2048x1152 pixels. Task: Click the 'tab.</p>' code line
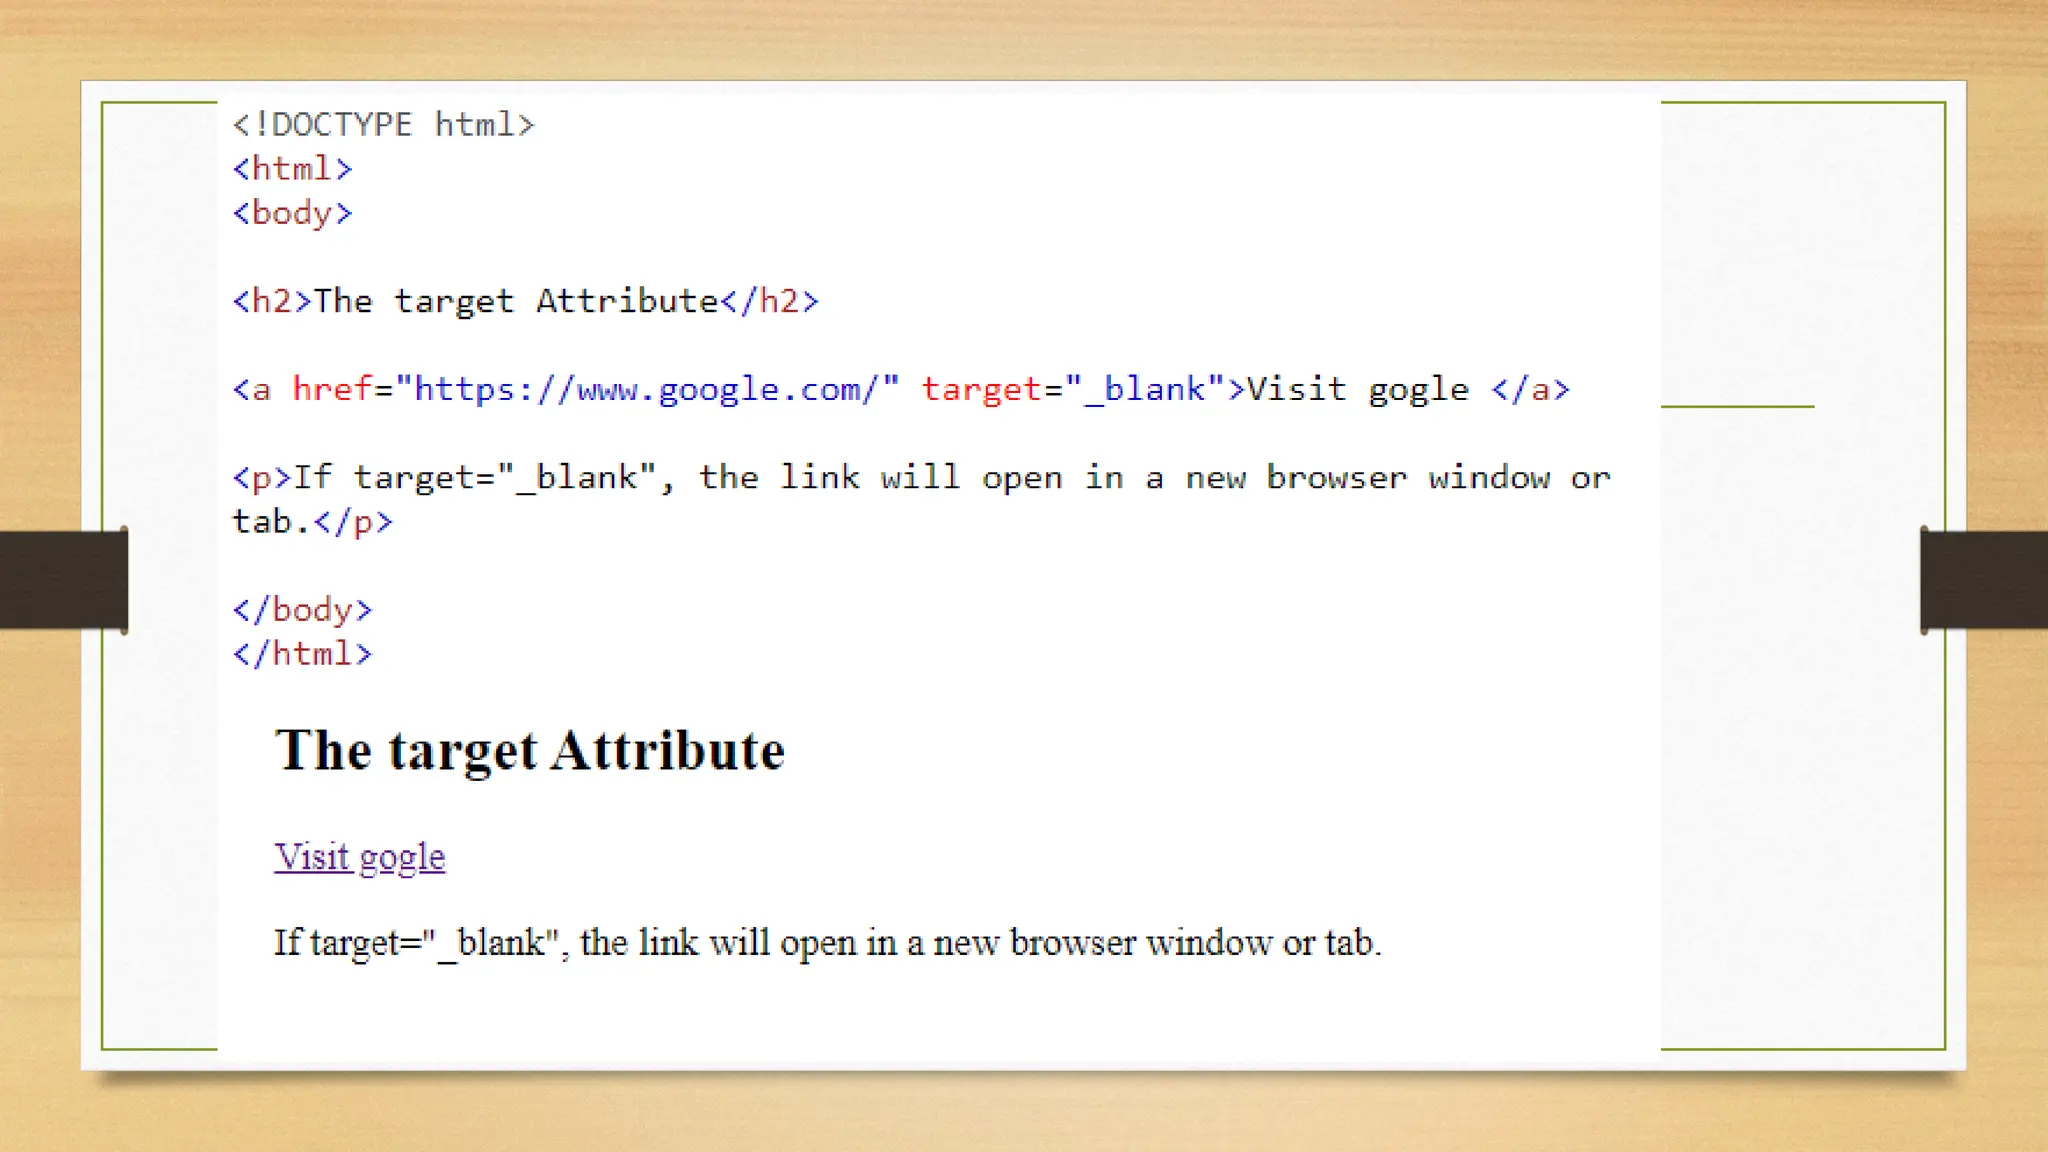(312, 522)
